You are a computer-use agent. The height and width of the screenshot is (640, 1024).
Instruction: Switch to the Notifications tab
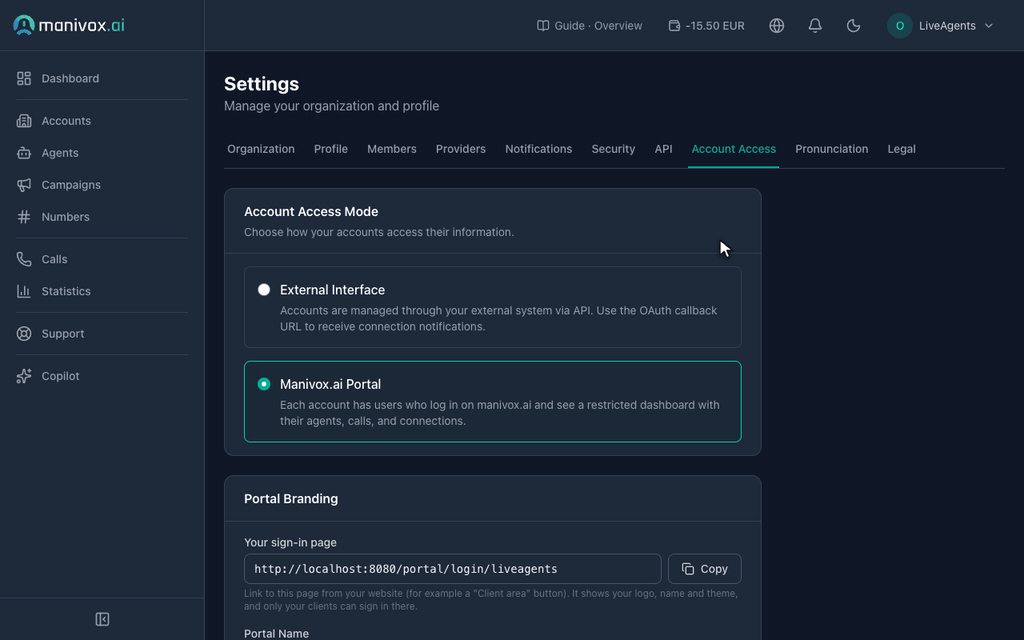coord(538,149)
